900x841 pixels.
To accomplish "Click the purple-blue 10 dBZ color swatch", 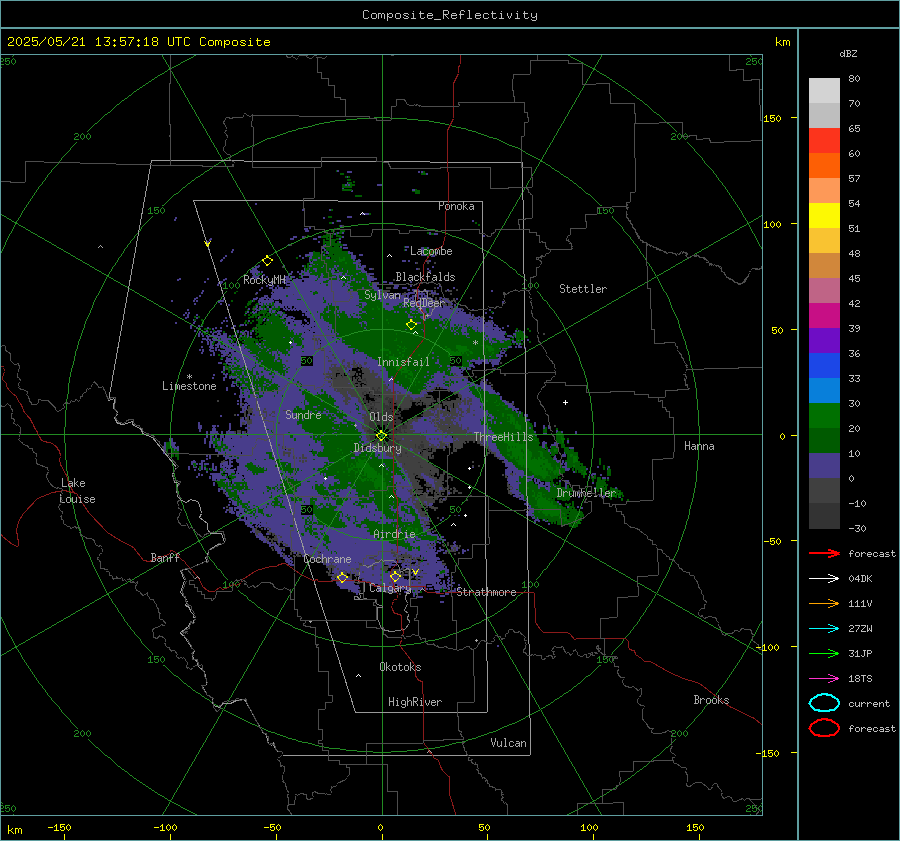I will (824, 466).
